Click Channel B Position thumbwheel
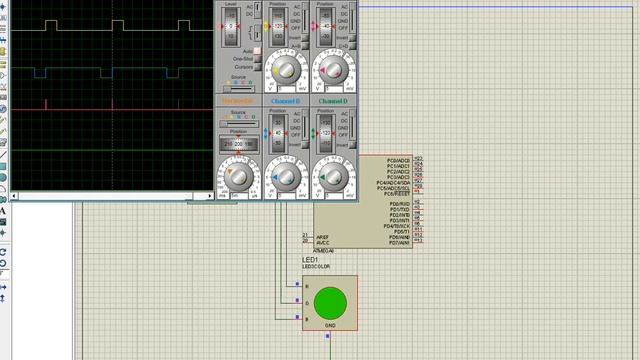The width and height of the screenshot is (640, 360). pyautogui.click(x=278, y=133)
